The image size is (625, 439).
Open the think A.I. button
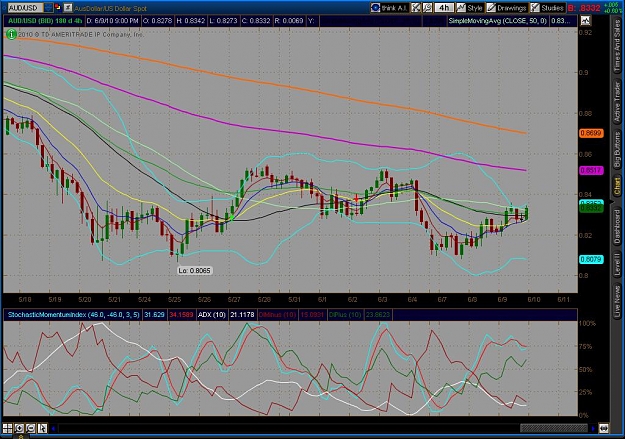[389, 8]
